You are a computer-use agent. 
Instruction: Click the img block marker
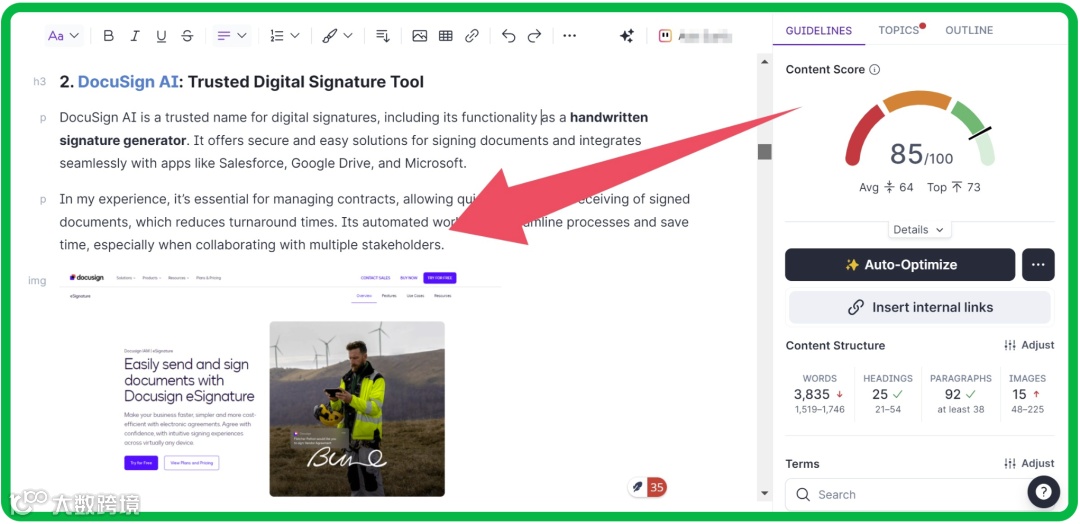[x=37, y=280]
